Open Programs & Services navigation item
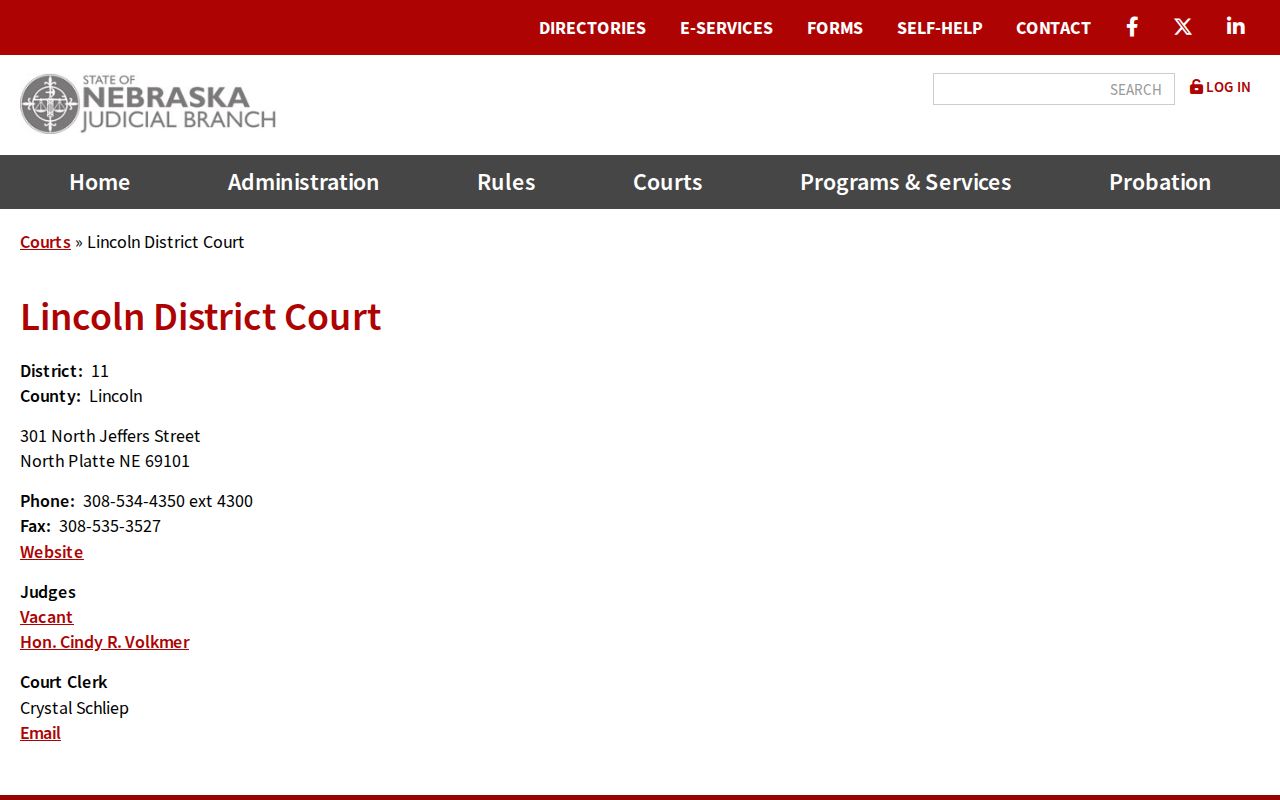The width and height of the screenshot is (1280, 800). click(x=905, y=182)
